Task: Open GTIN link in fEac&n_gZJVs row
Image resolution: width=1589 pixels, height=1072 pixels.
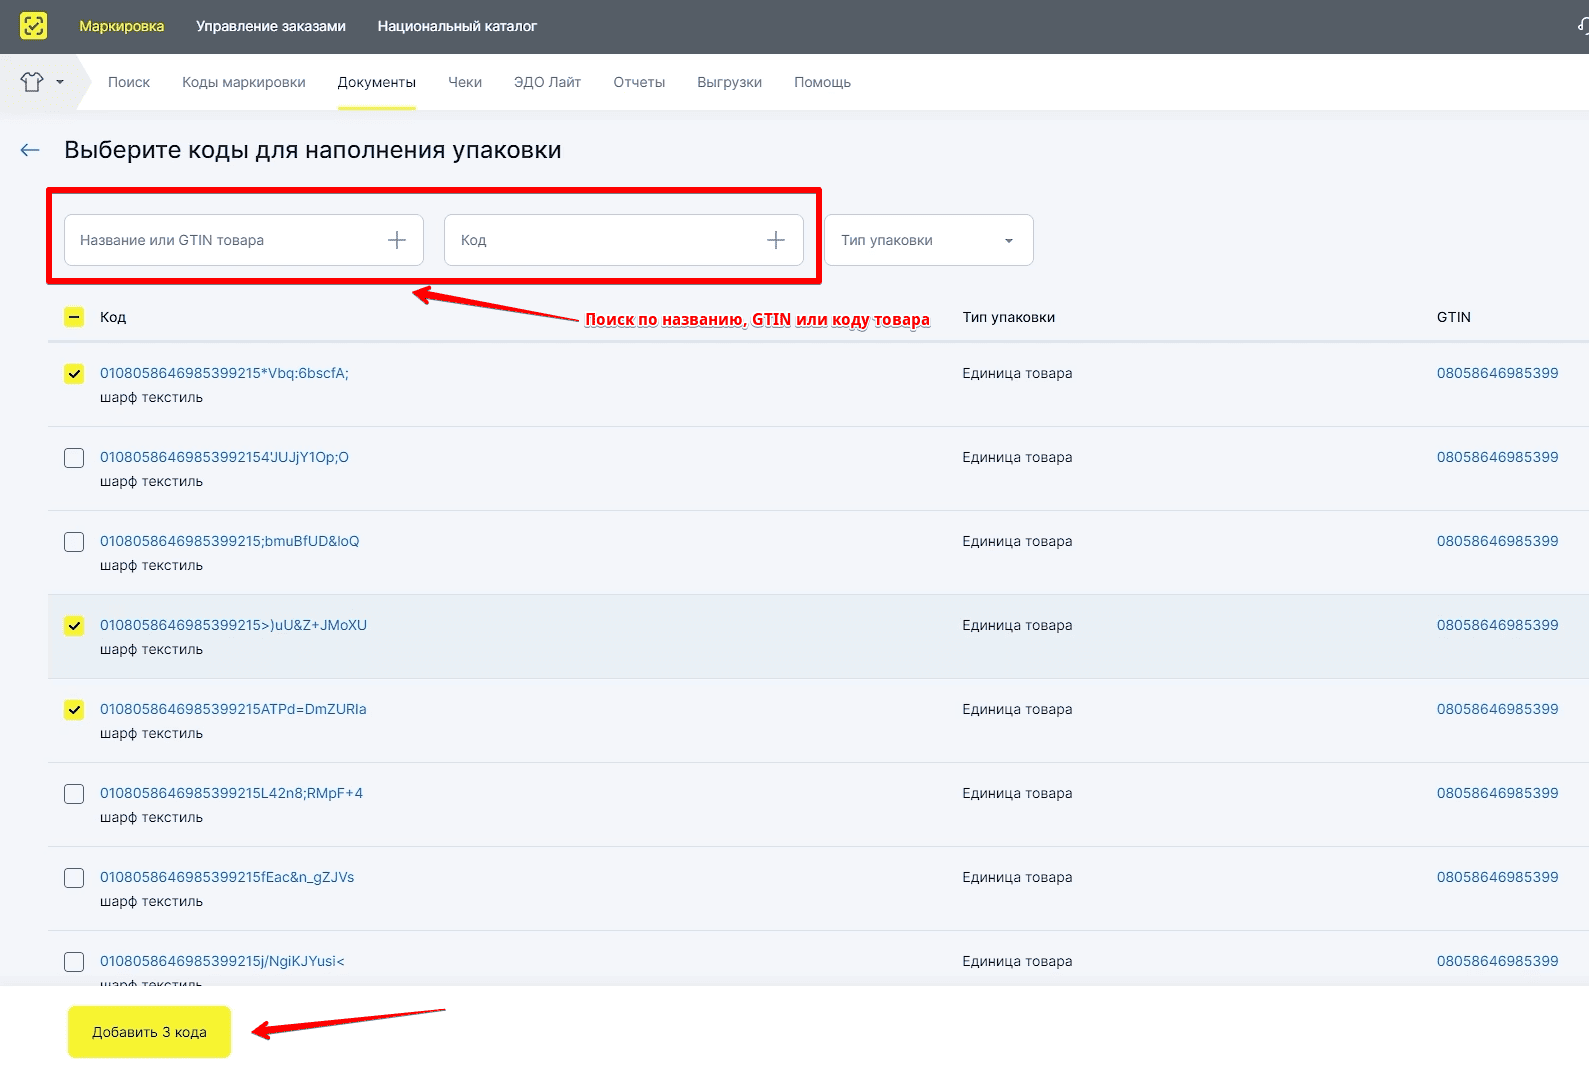Action: (x=1497, y=877)
